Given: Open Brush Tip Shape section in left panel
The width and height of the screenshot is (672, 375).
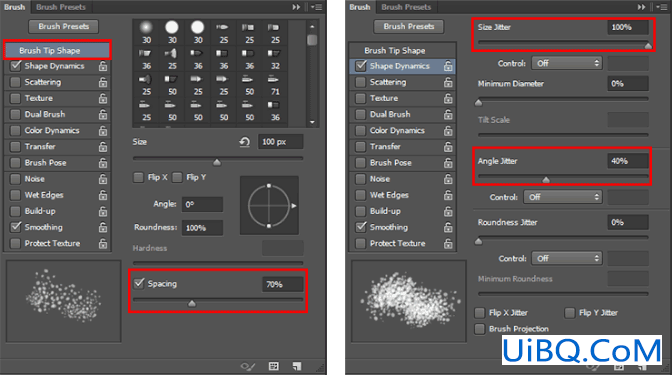Looking at the screenshot, I should click(x=57, y=51).
